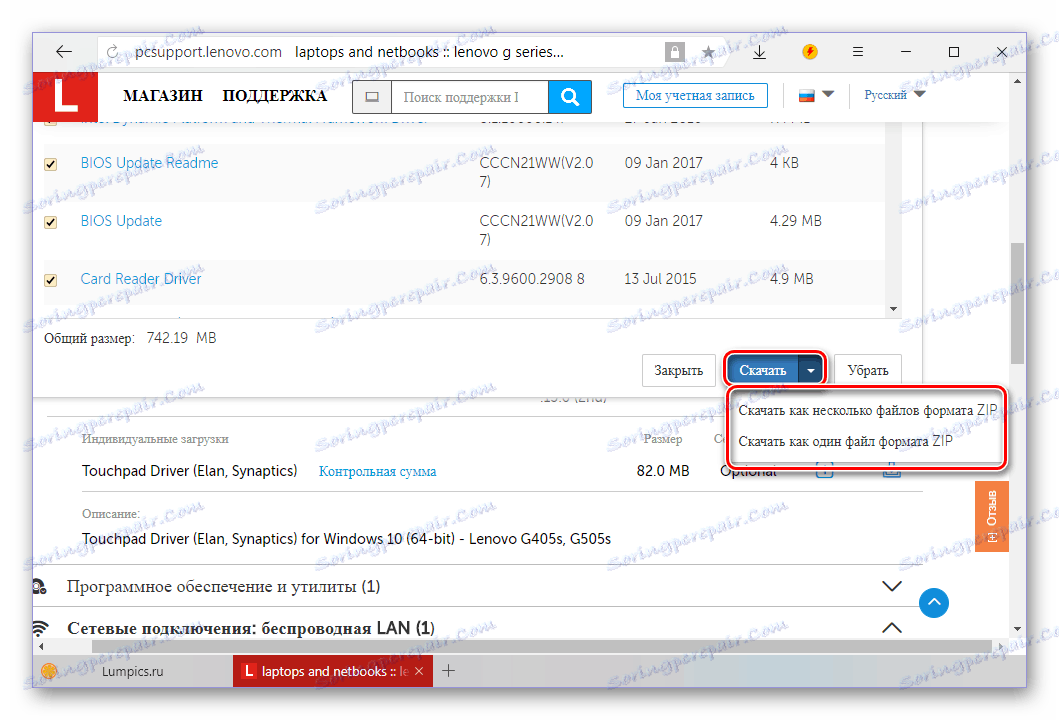
Task: Open the МАГАЗИН menu
Action: point(163,96)
